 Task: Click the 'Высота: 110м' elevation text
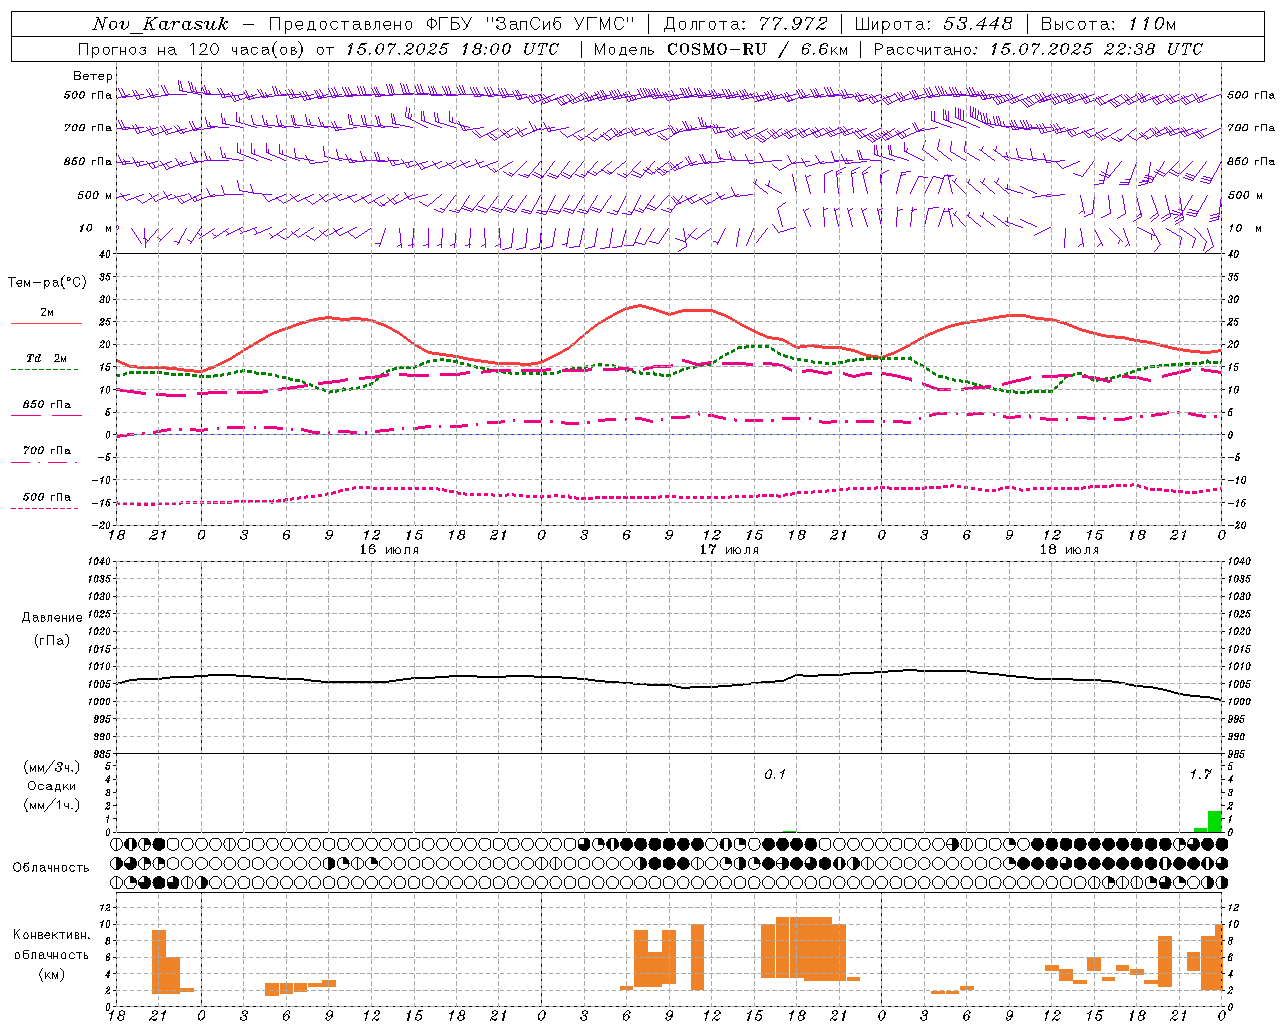pyautogui.click(x=1108, y=24)
